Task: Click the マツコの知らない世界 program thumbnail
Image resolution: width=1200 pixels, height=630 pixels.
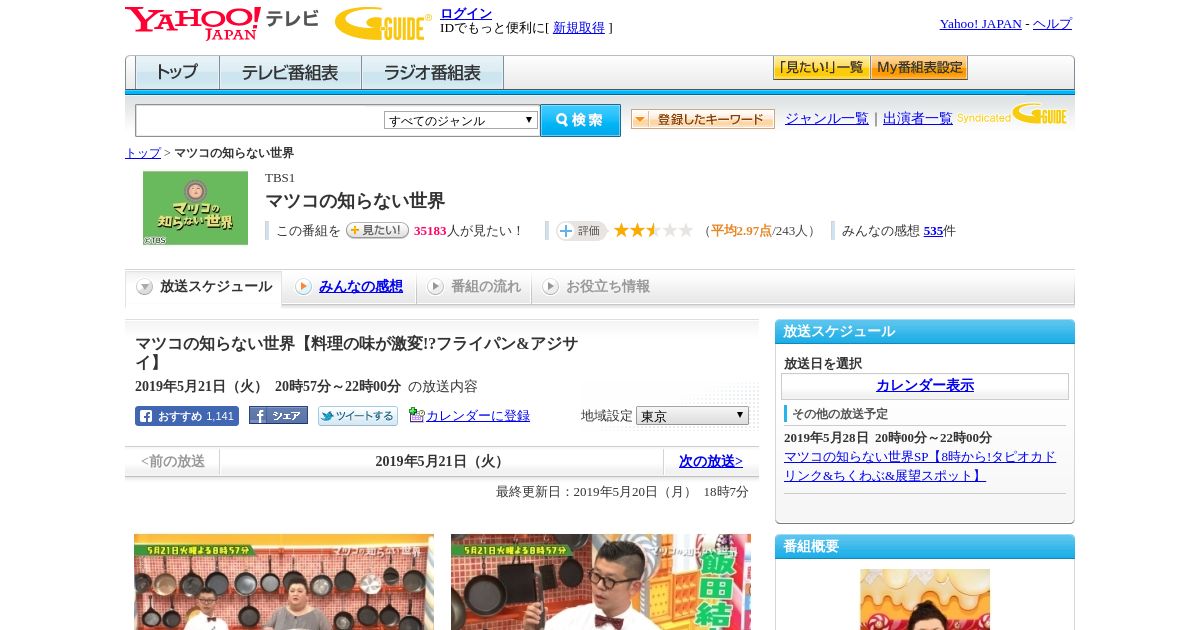Action: pos(195,208)
